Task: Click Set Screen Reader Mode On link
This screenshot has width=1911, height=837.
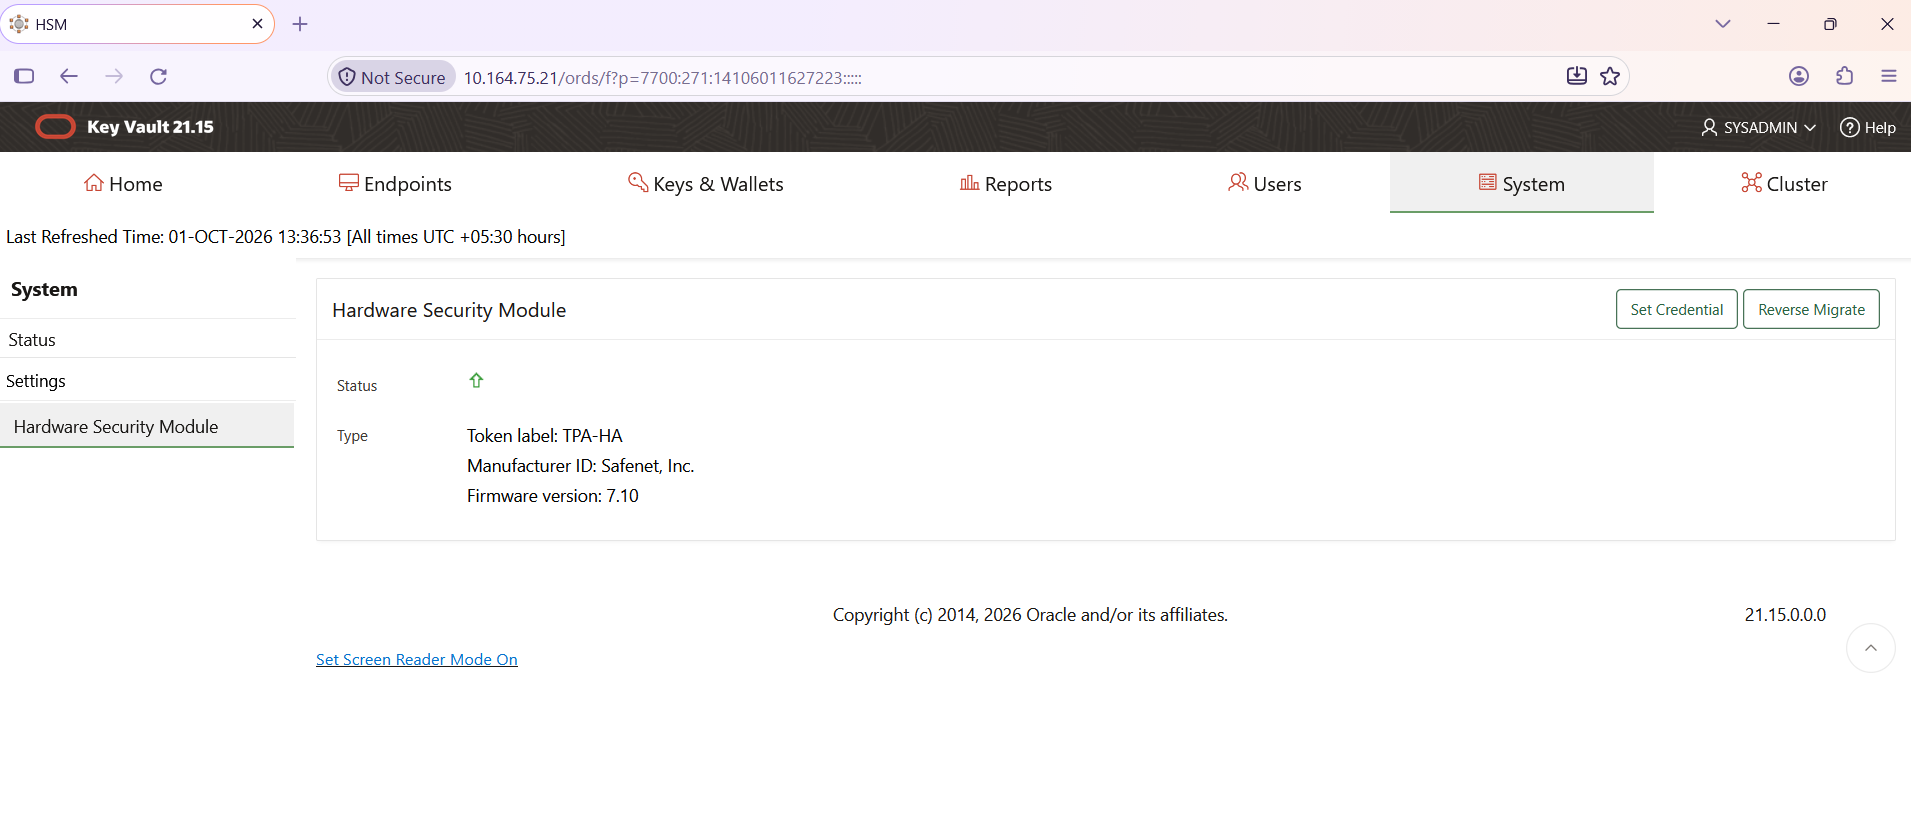Action: coord(417,659)
